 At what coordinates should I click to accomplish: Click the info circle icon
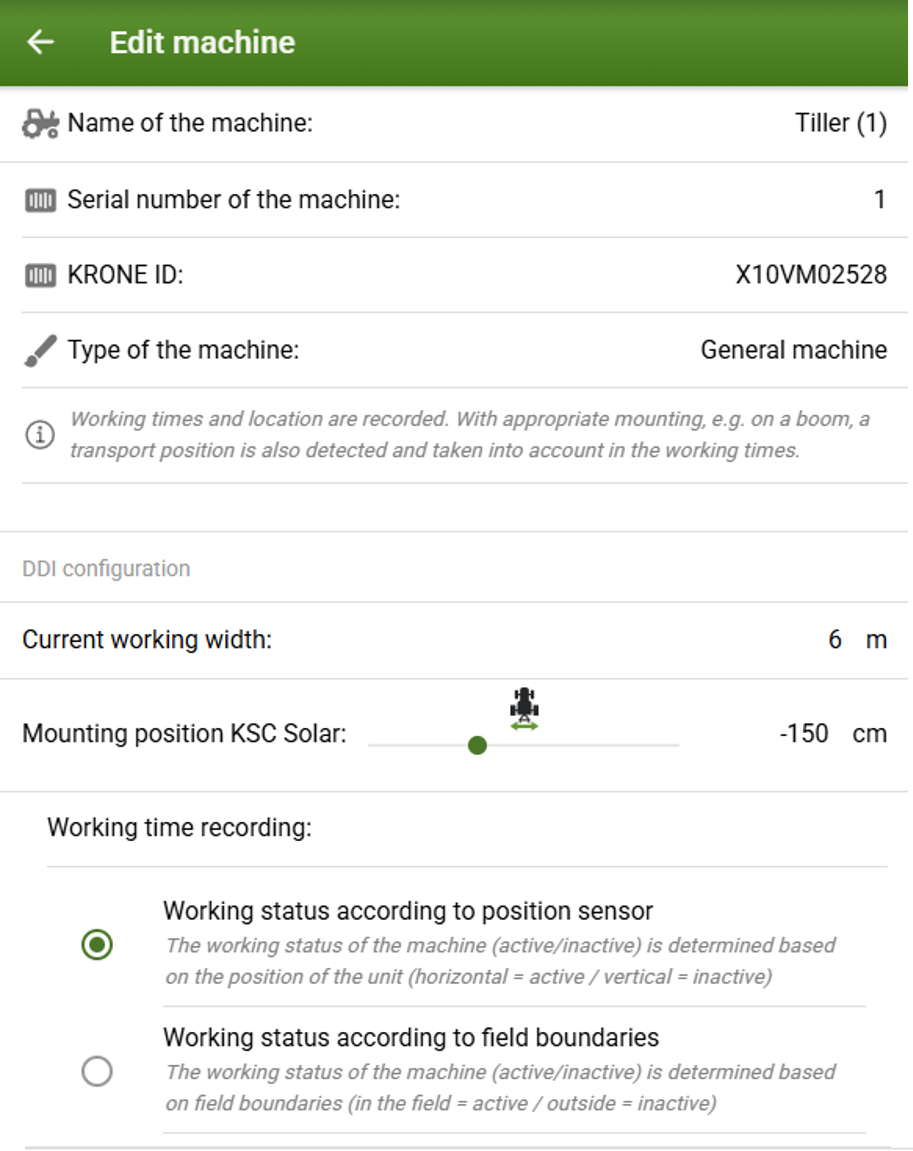coord(39,435)
